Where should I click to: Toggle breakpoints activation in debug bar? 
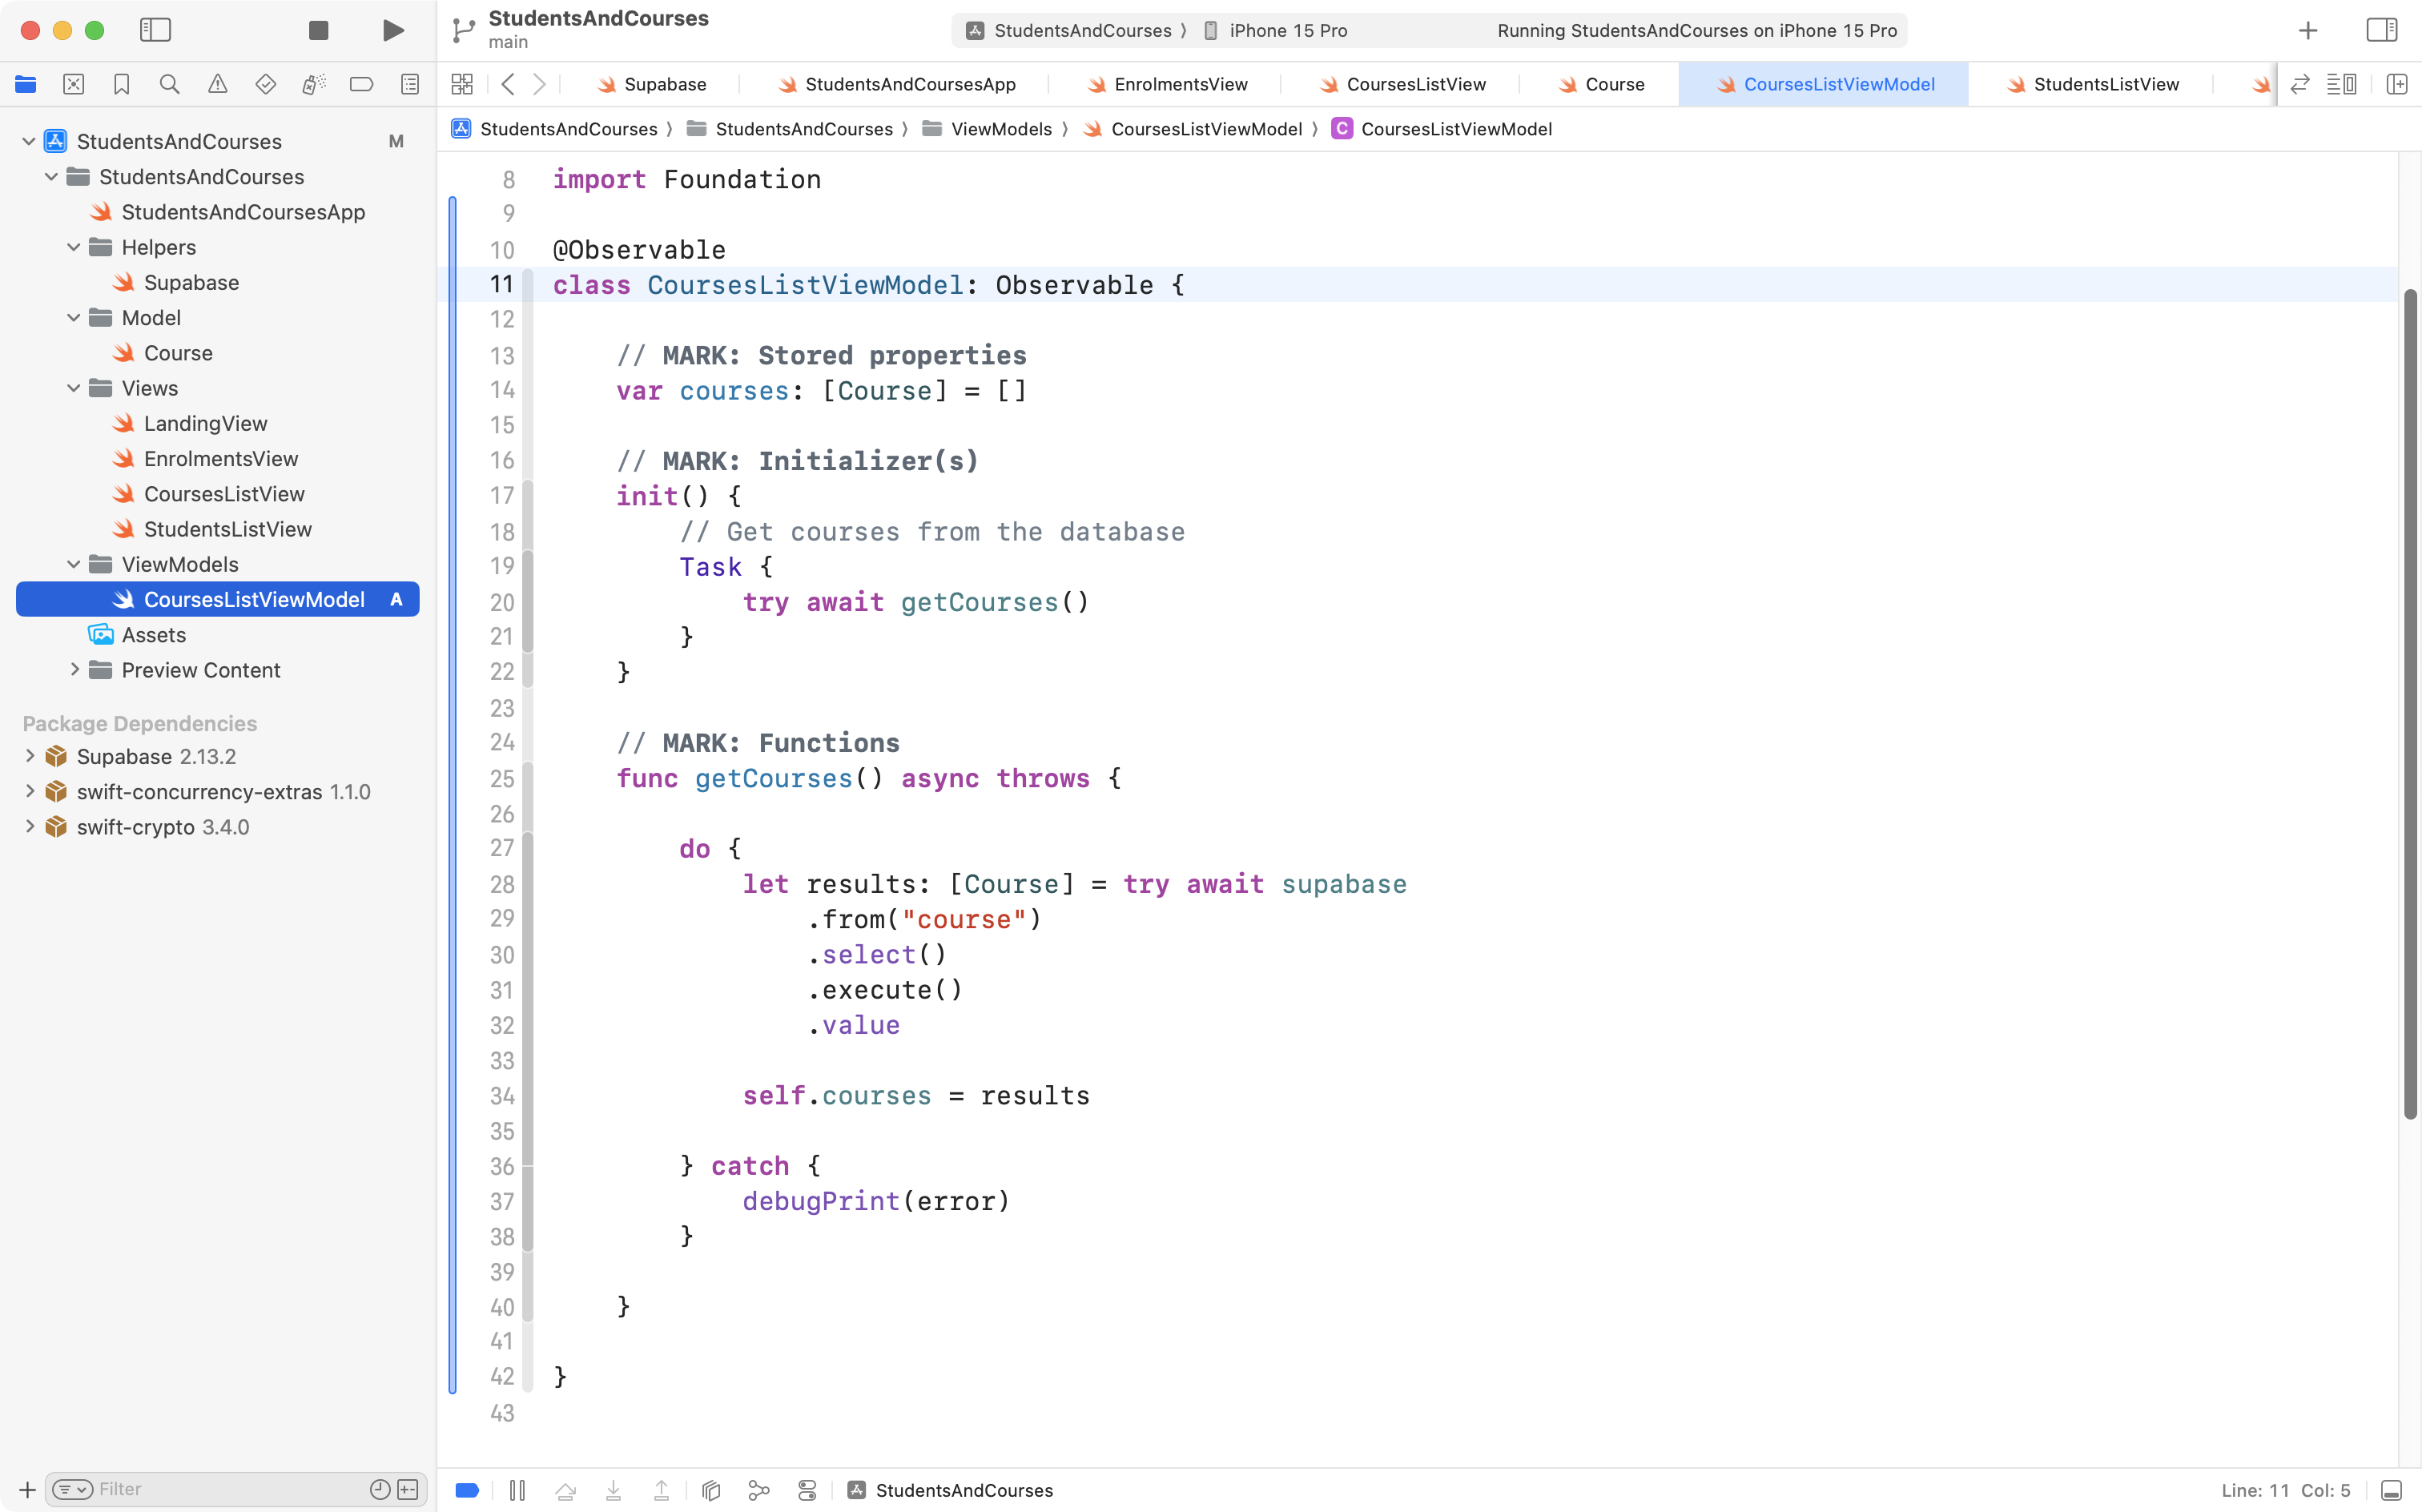(x=467, y=1490)
